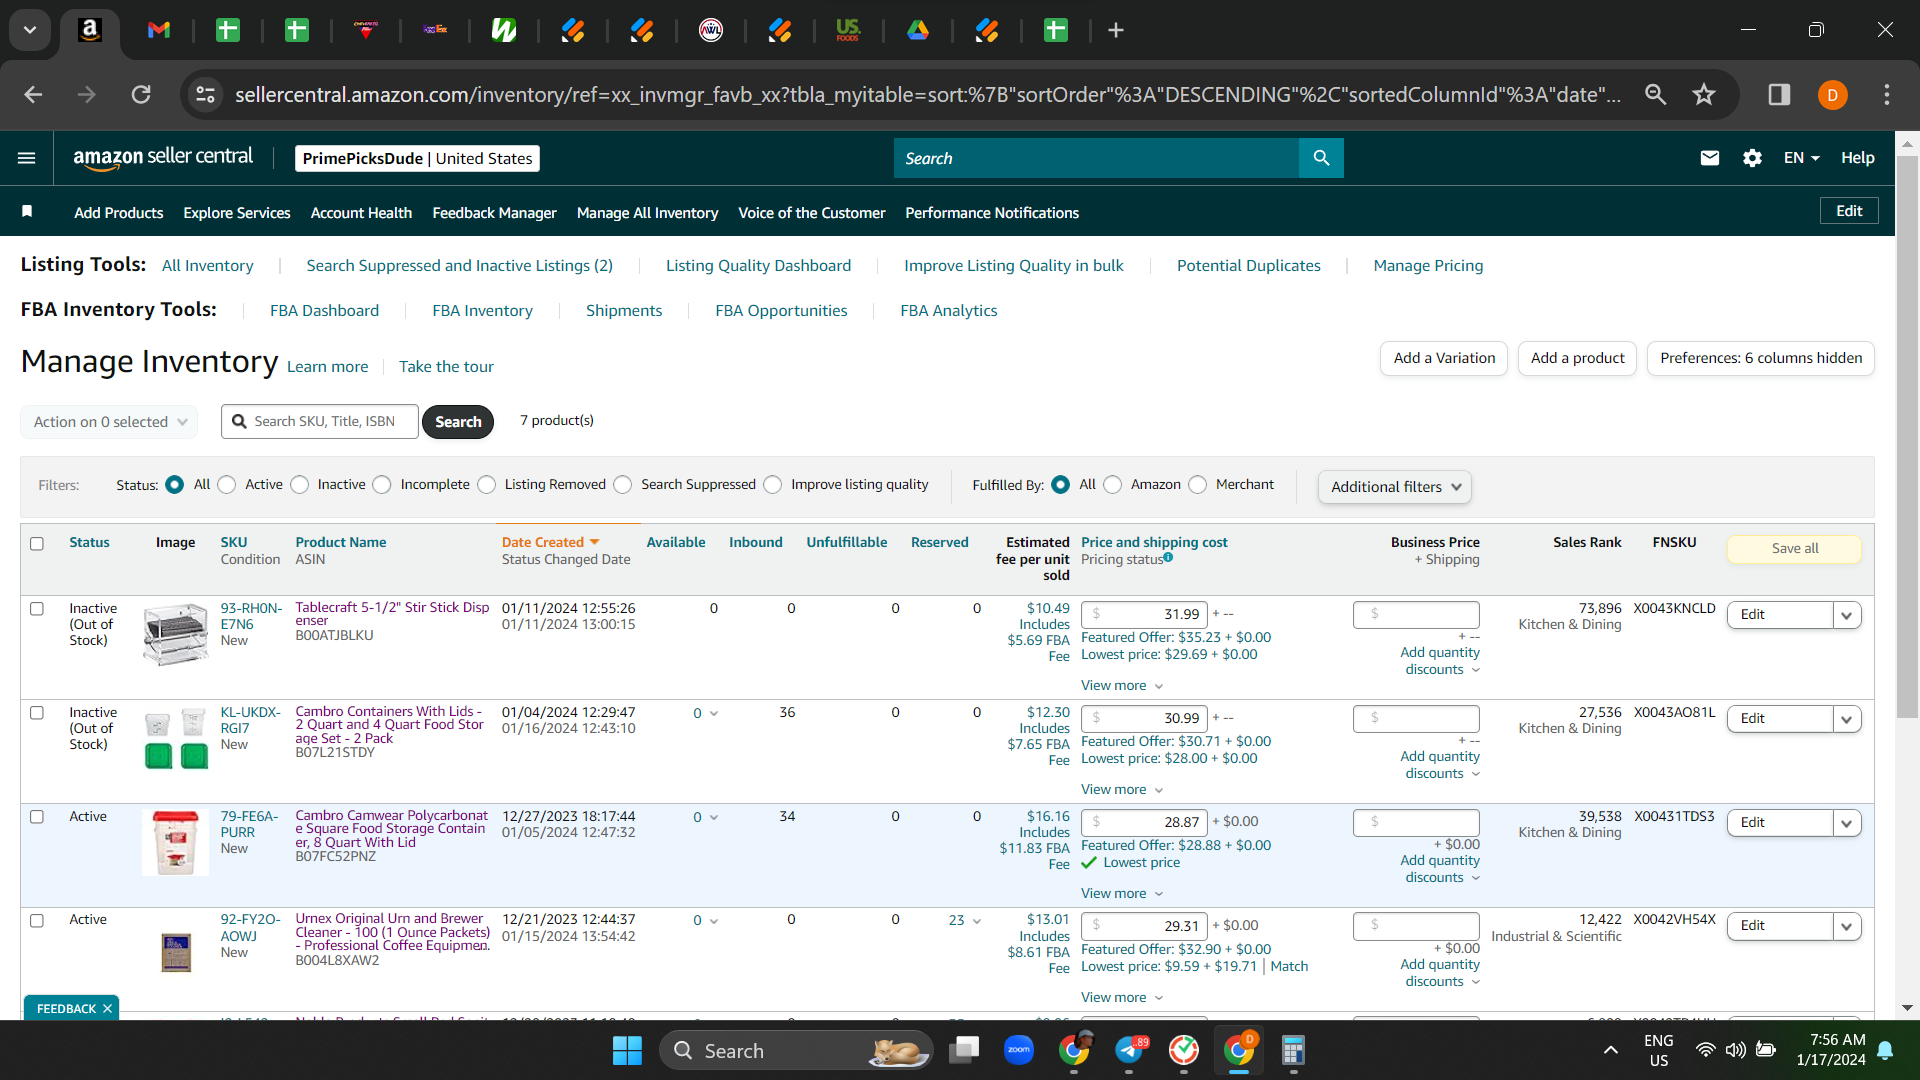Switch to the Google Drive browser tab

coord(918,30)
